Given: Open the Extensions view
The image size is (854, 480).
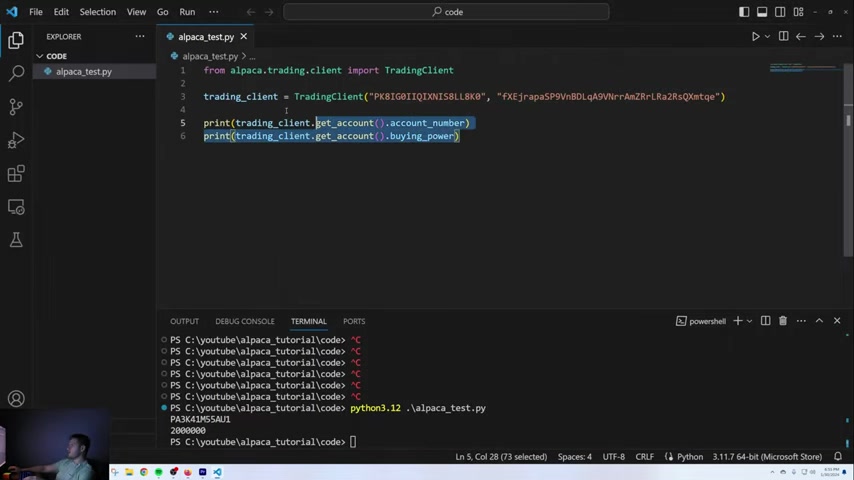Looking at the screenshot, I should 16,174.
